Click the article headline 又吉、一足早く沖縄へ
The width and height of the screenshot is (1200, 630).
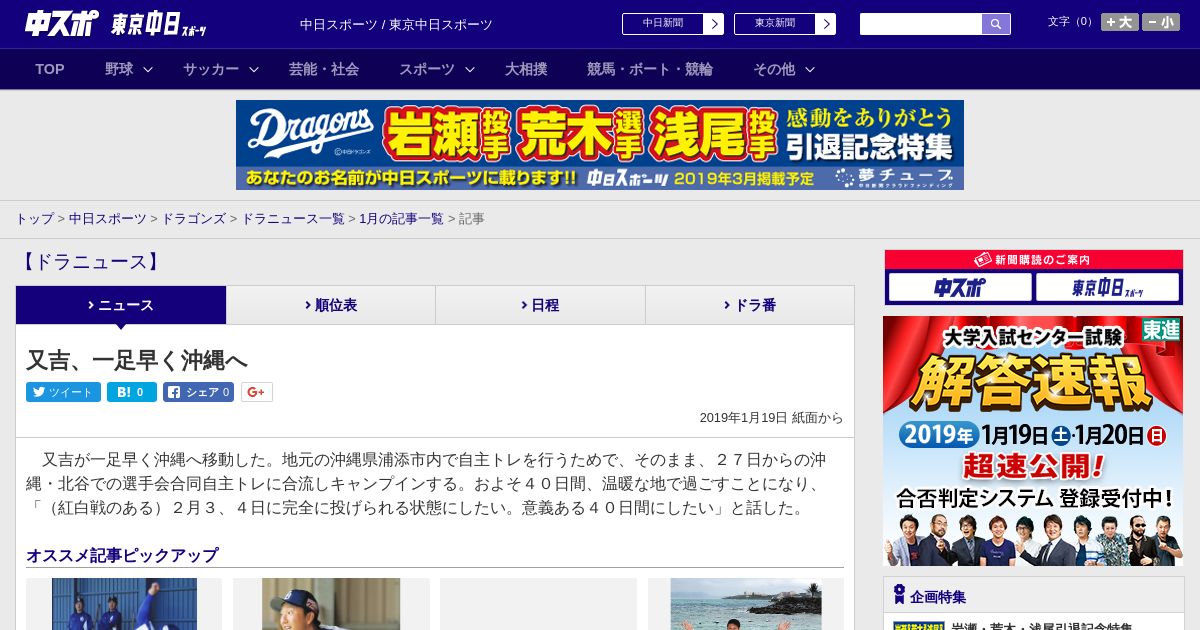coord(137,360)
